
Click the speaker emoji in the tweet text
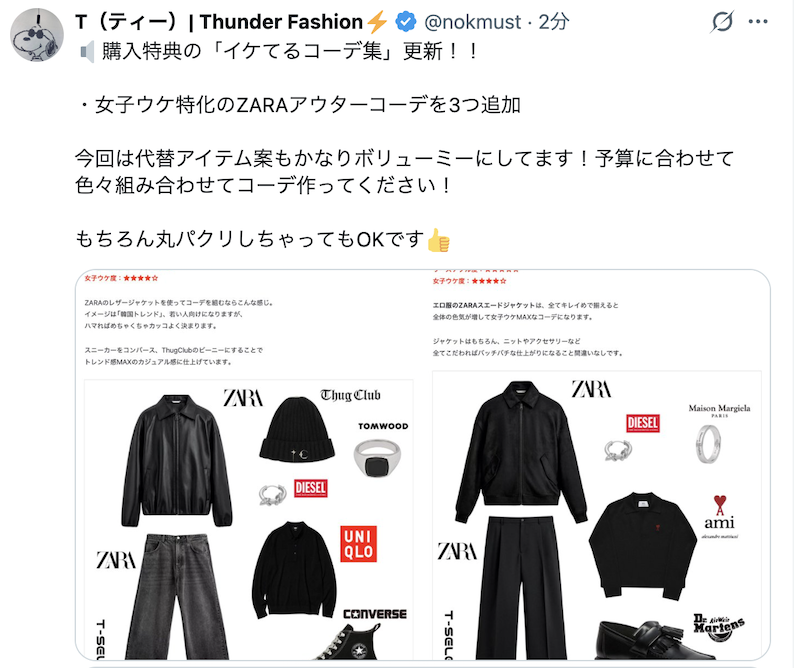87,52
